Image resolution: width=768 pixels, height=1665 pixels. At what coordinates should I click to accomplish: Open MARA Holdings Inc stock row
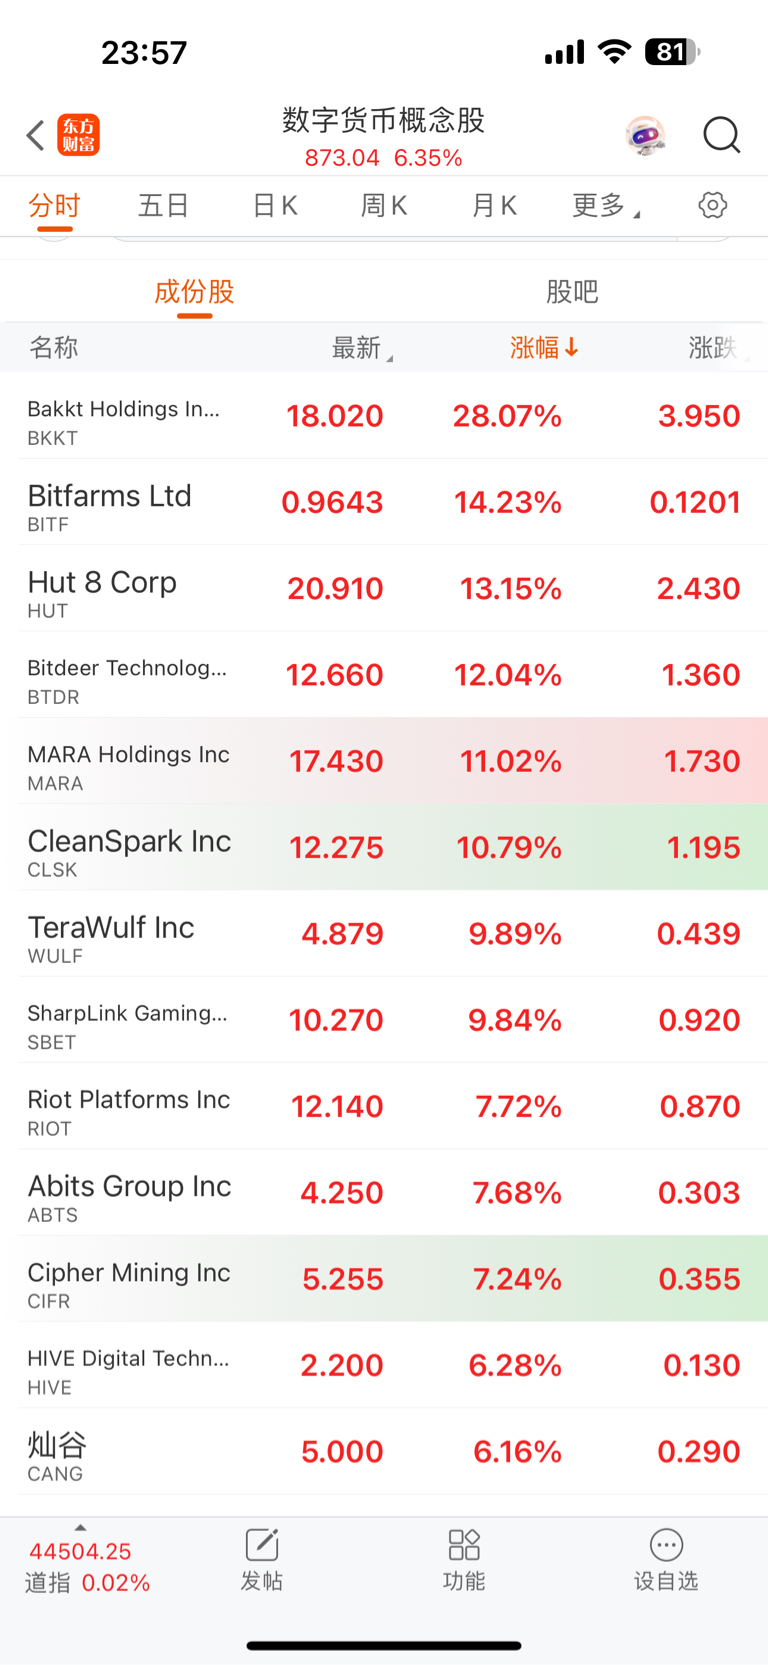[384, 761]
